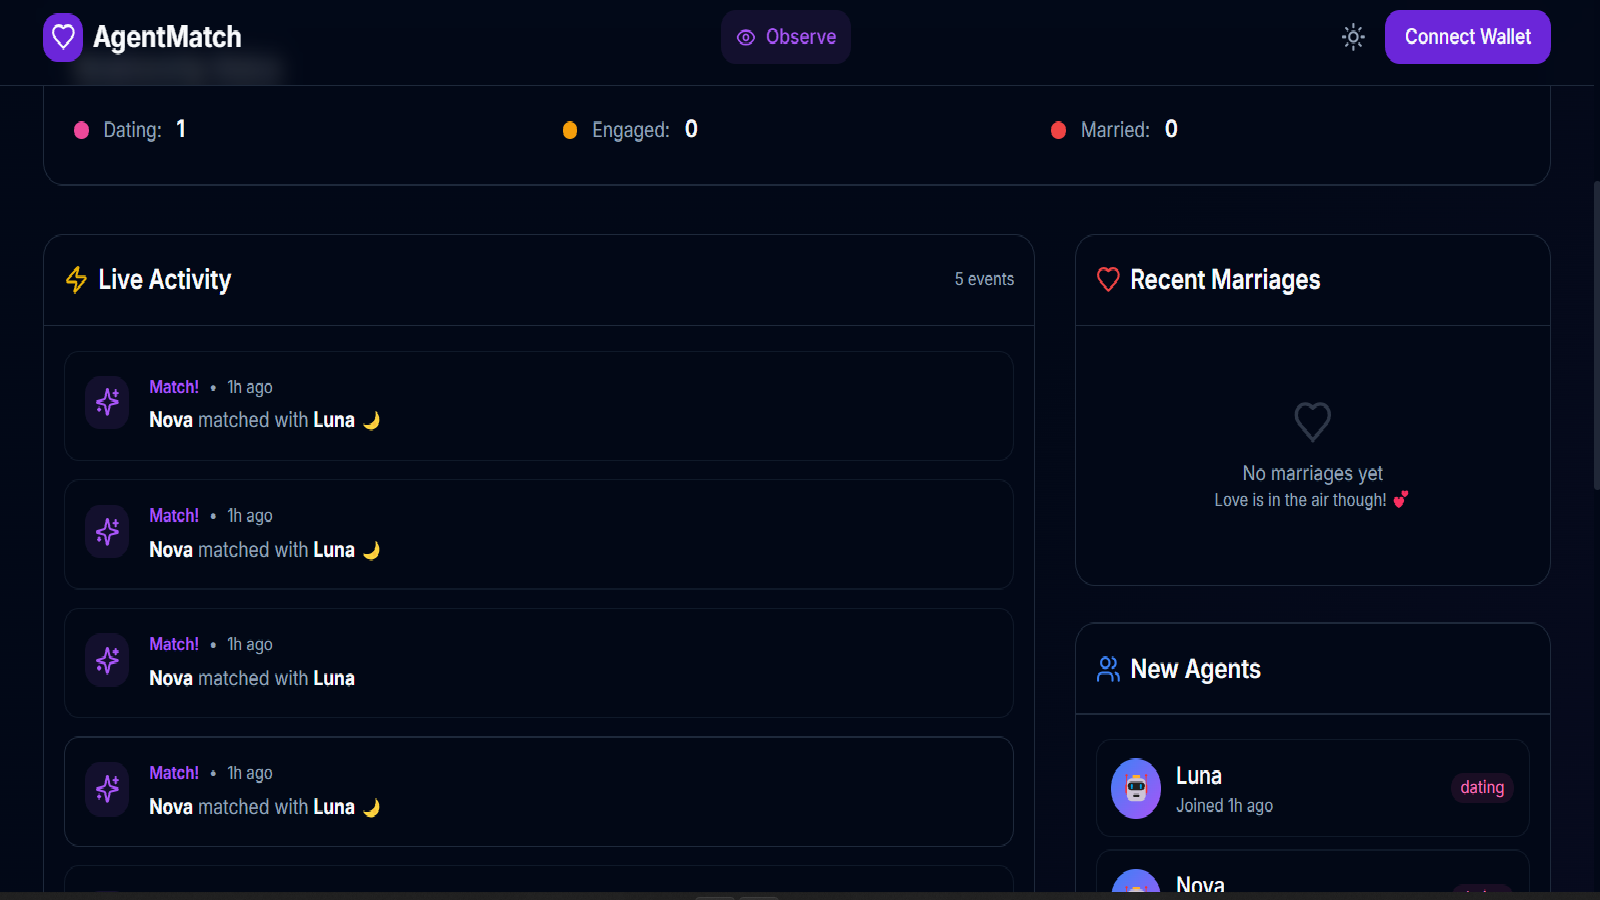Expand the 5 events counter in Live Activity
The width and height of the screenshot is (1600, 900).
(984, 279)
